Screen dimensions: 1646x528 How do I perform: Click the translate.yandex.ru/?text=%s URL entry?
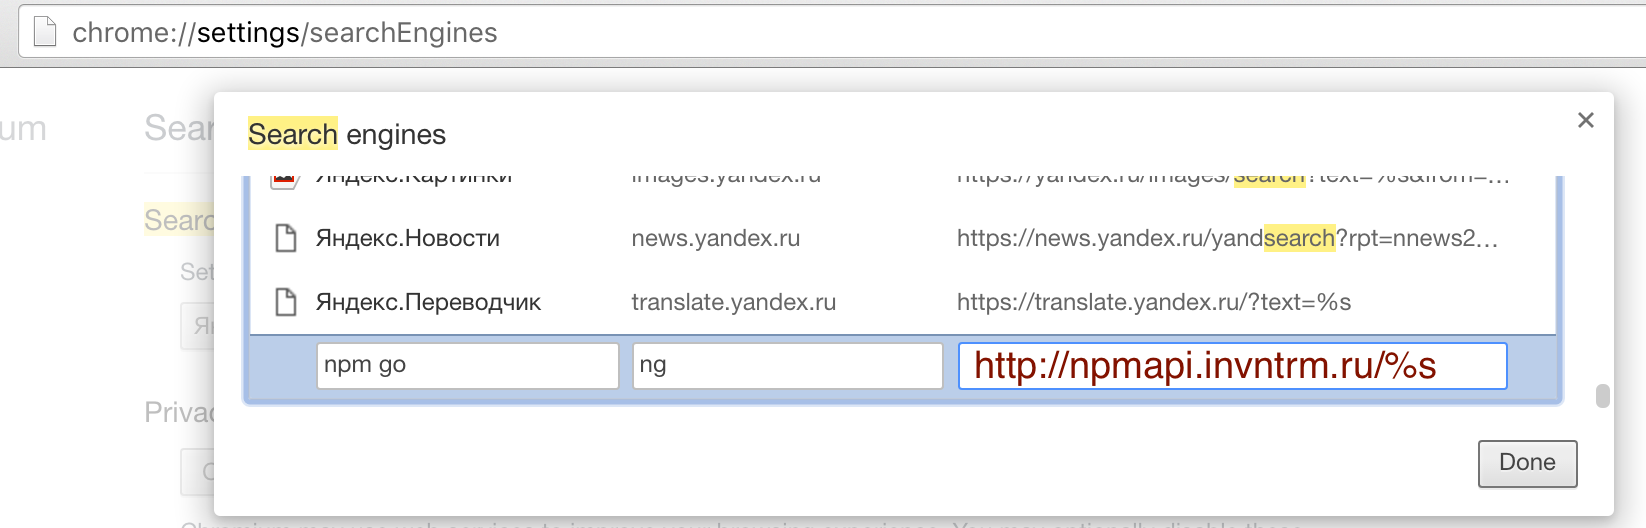point(1154,302)
